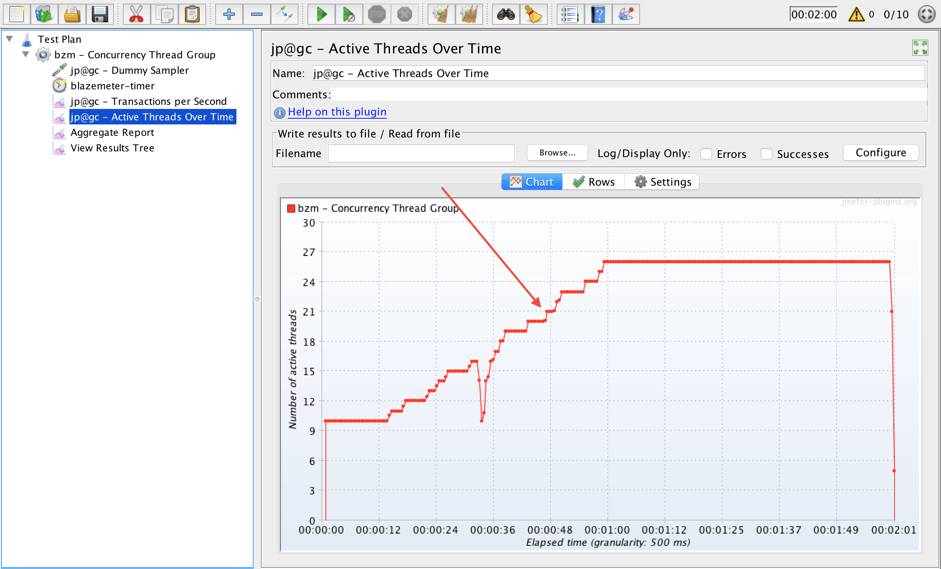
Task: Click the Clear All double-broom icon
Action: [469, 14]
